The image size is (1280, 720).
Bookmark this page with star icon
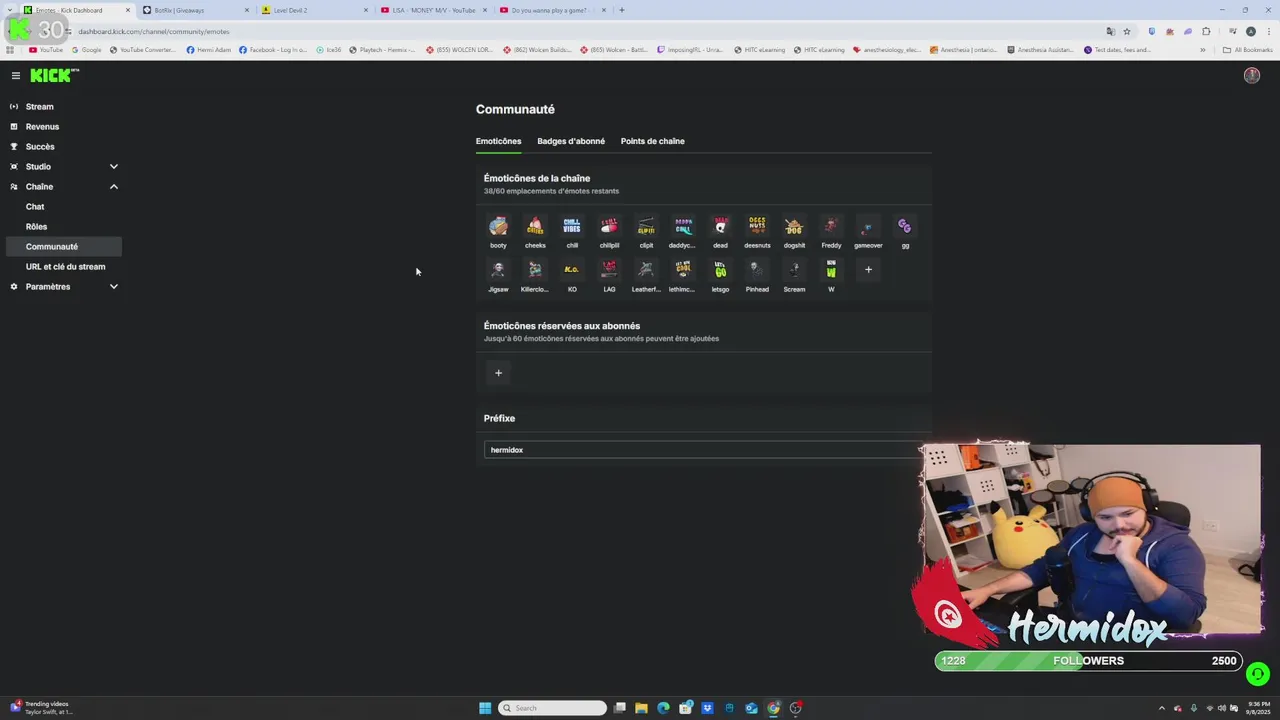click(1127, 31)
